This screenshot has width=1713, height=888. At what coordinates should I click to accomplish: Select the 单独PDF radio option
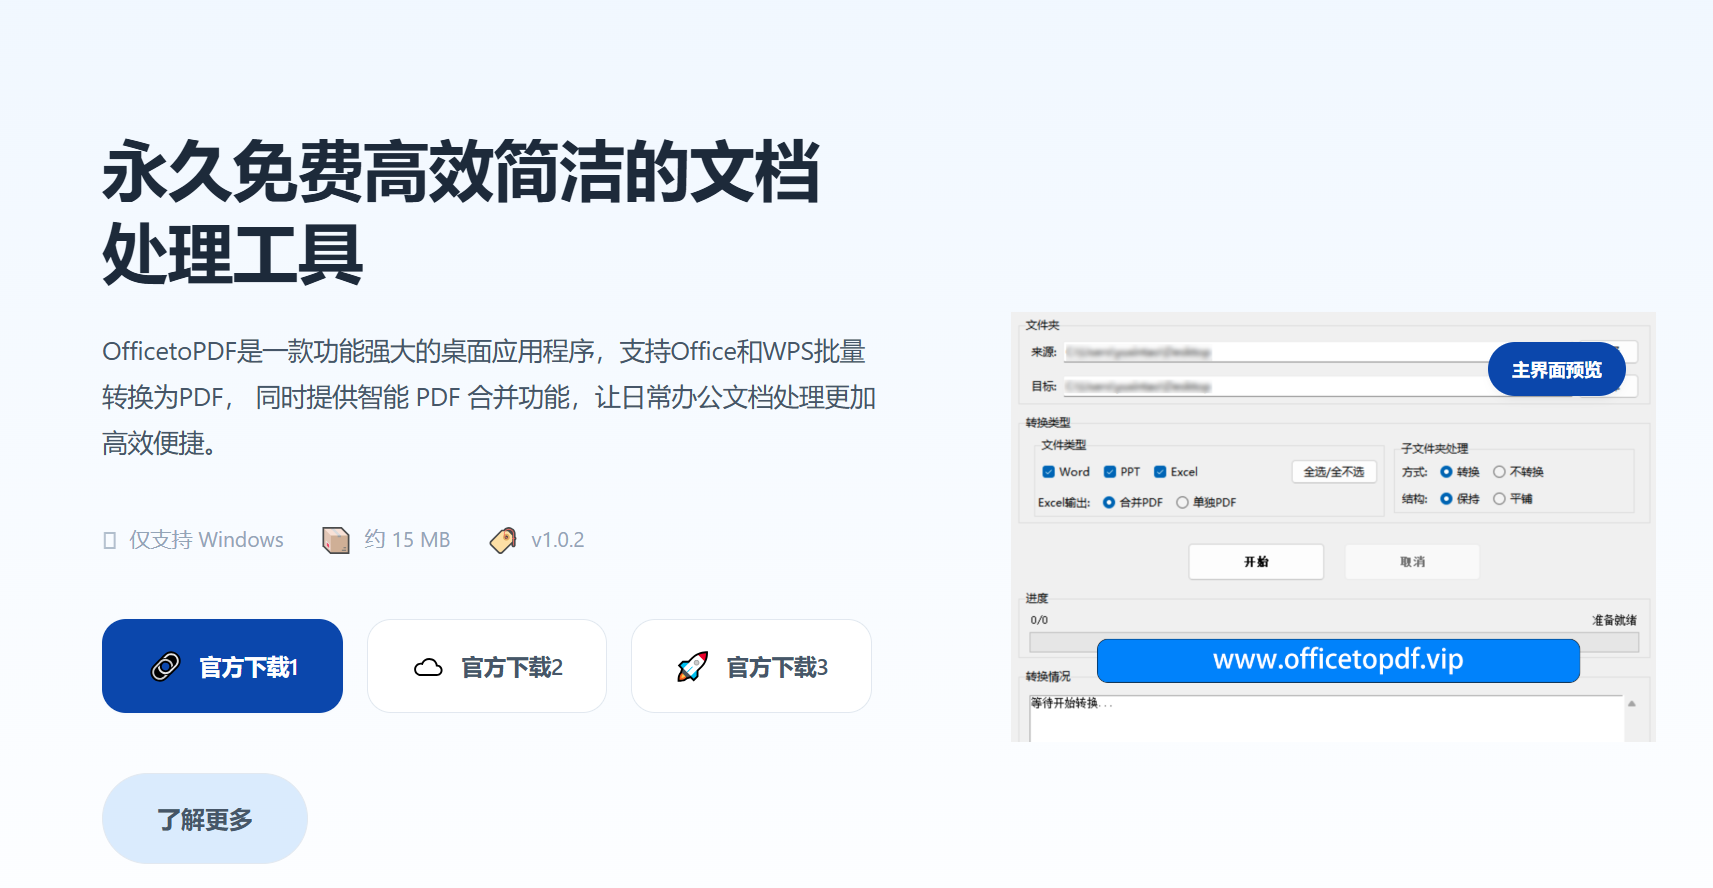tap(1182, 503)
